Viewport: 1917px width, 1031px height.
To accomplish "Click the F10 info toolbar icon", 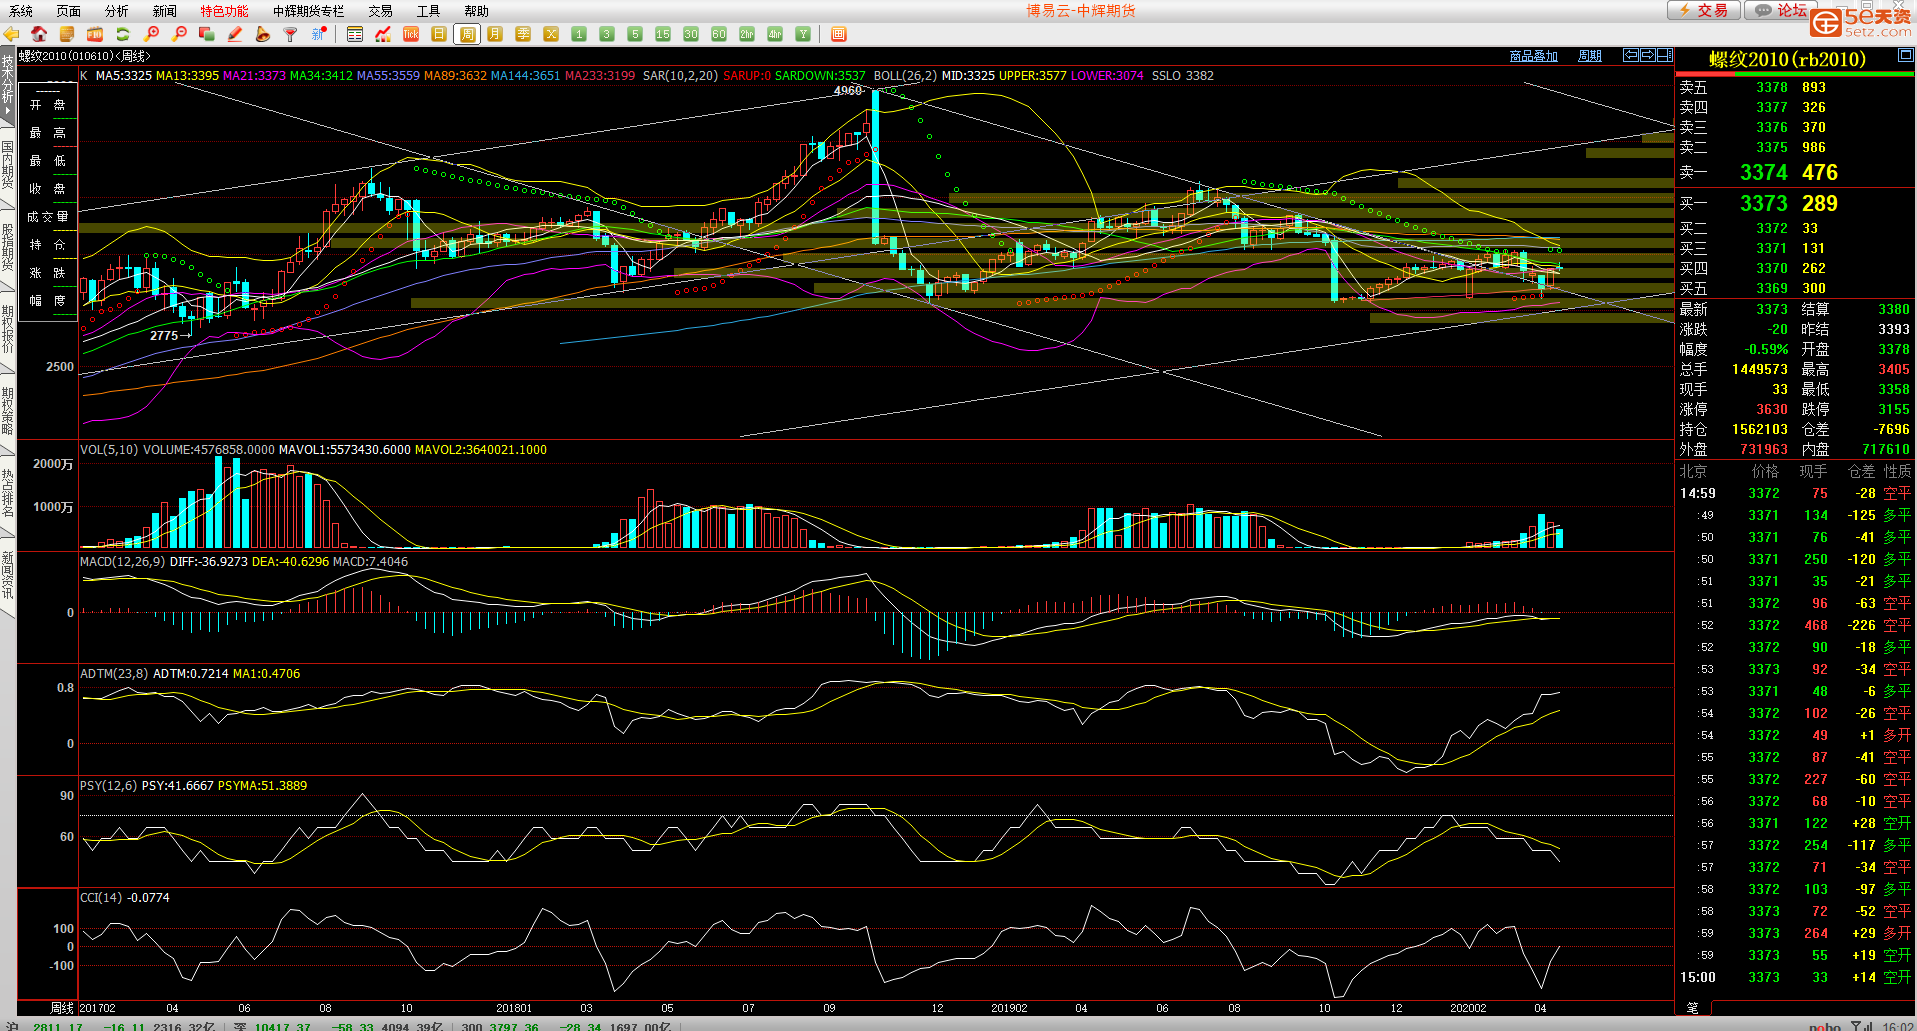I will [95, 34].
